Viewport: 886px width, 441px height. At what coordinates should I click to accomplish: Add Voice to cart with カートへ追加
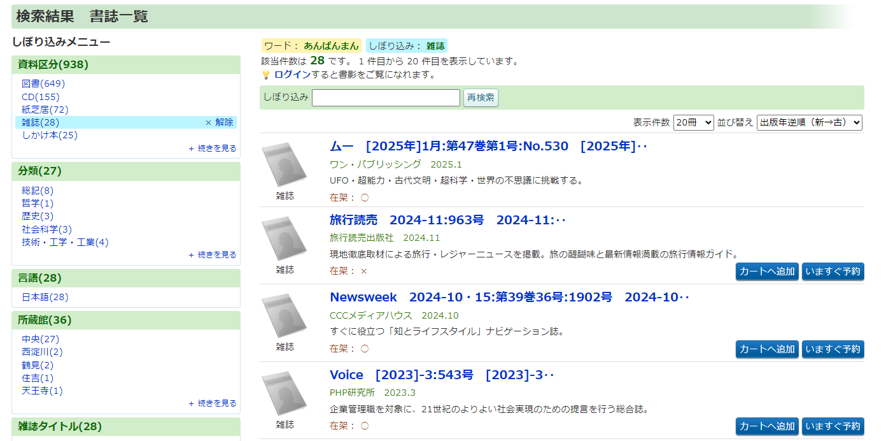pos(767,426)
